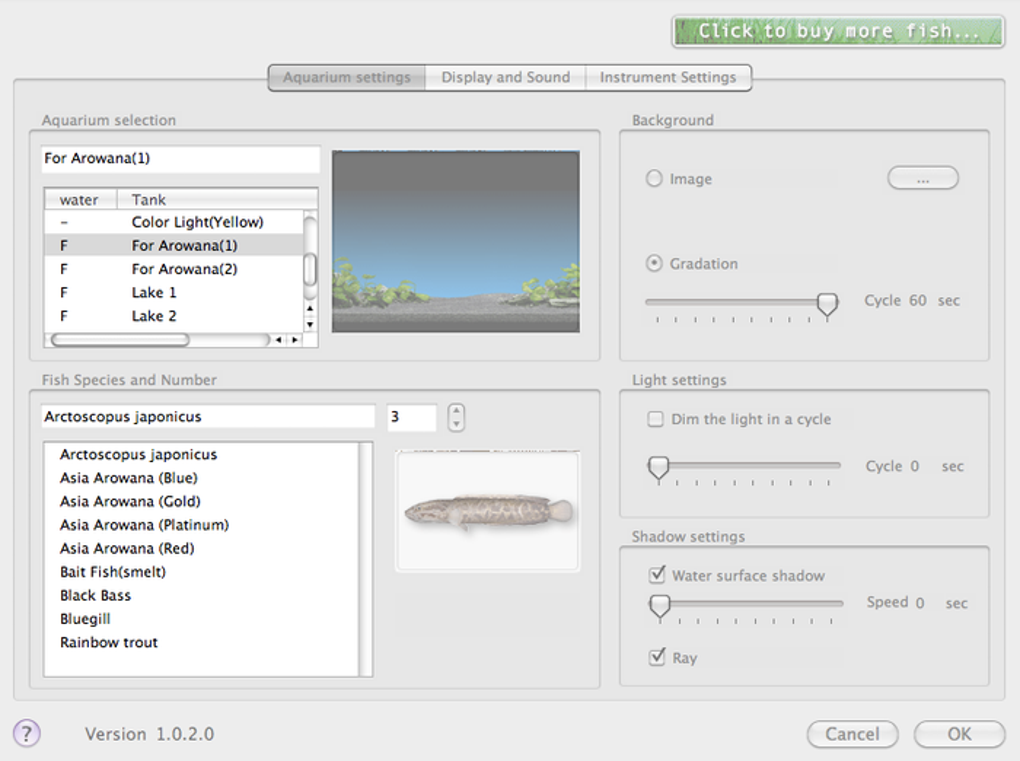Select the Image background radio button

(654, 178)
